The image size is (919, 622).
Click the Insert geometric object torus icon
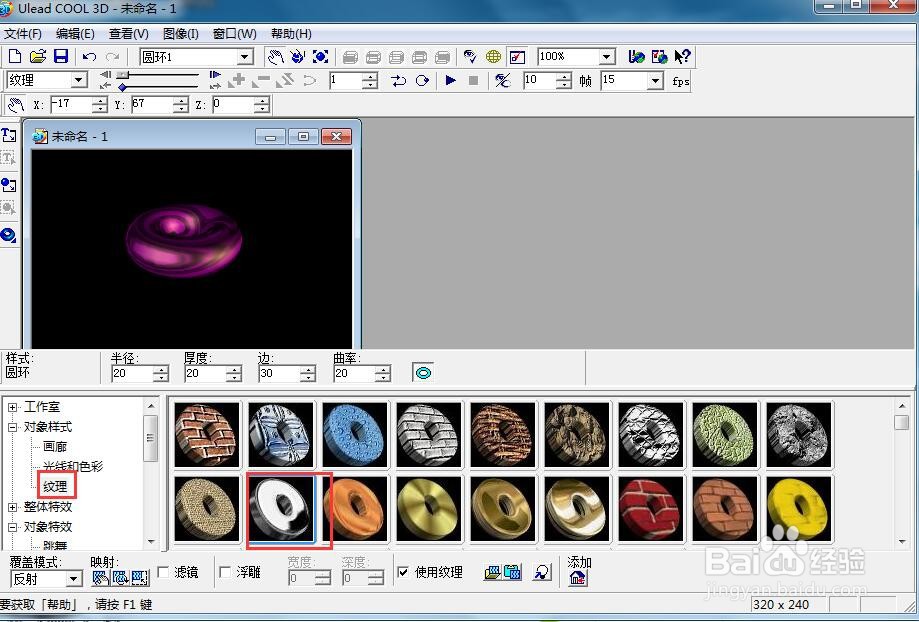8,235
